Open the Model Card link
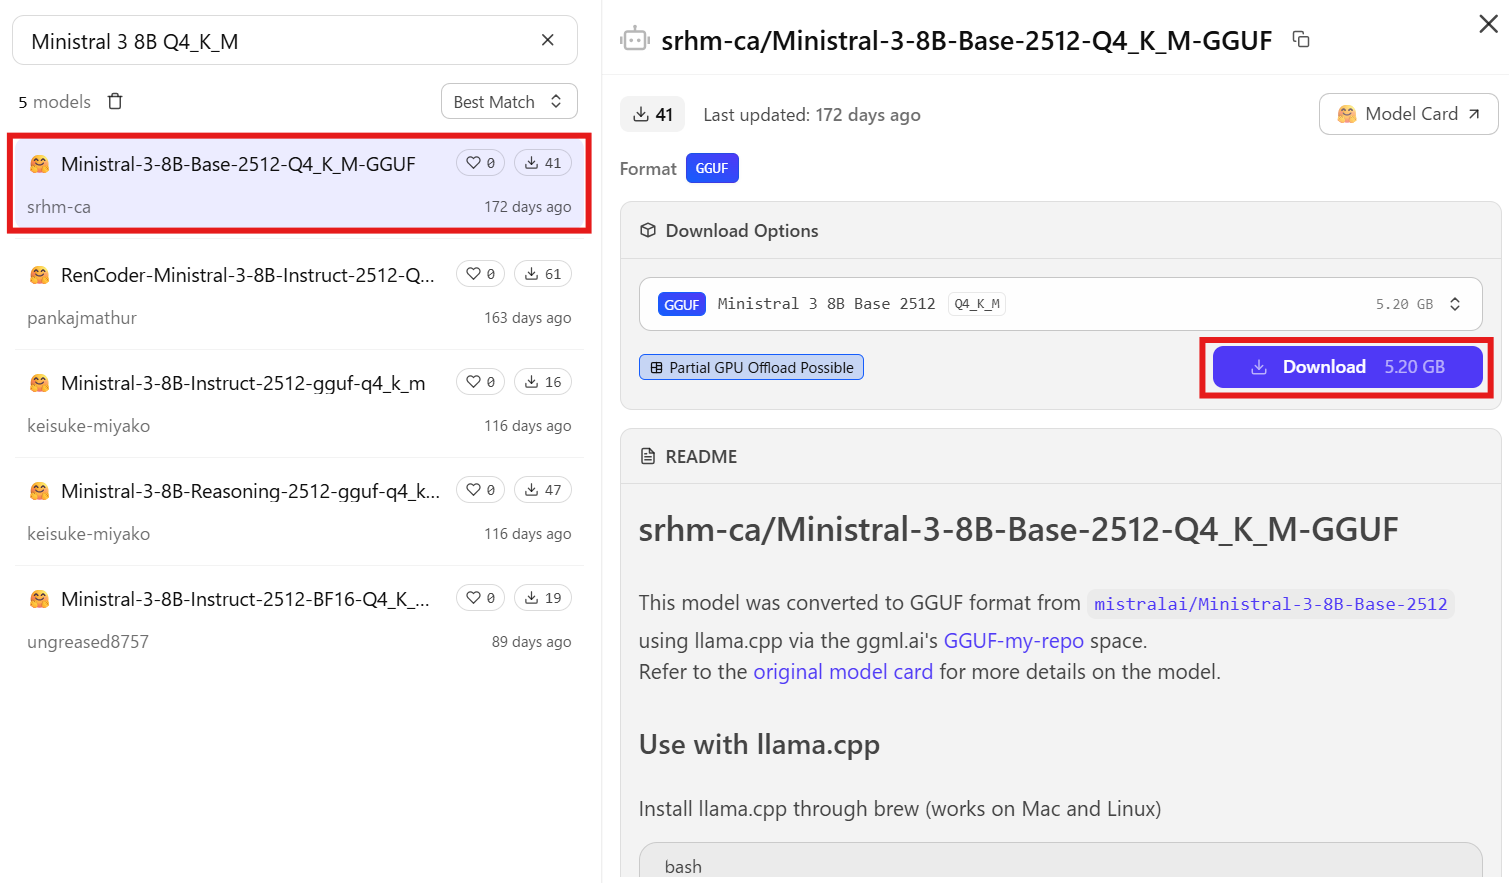The height and width of the screenshot is (883, 1509). [1408, 114]
